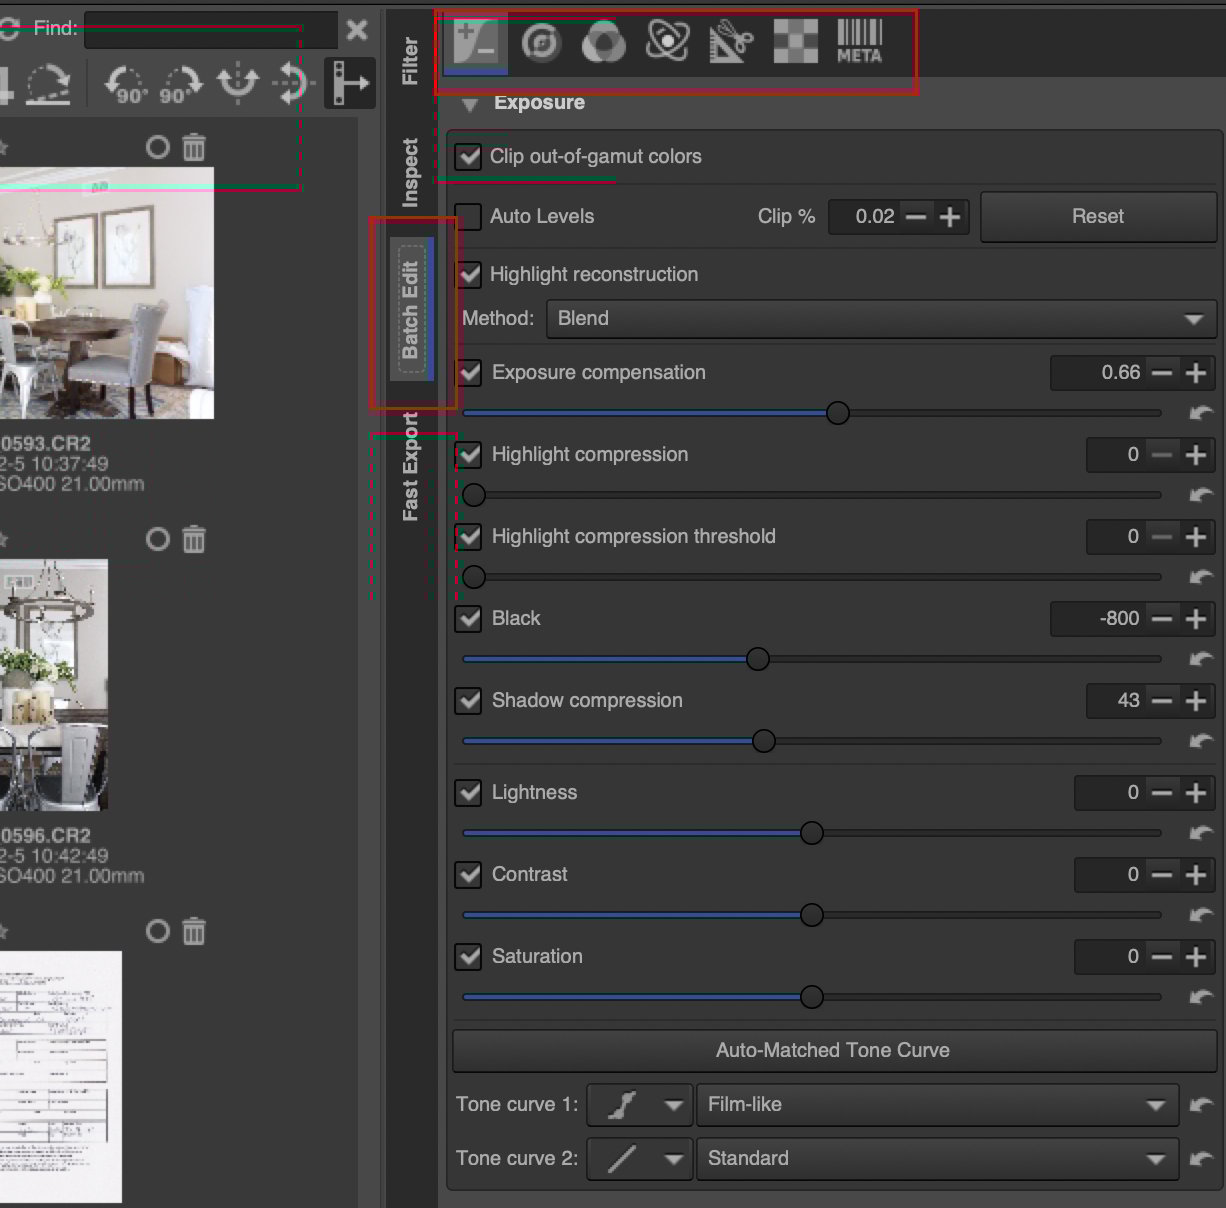The image size is (1226, 1208).
Task: Disable Highlight reconstruction
Action: pos(468,274)
